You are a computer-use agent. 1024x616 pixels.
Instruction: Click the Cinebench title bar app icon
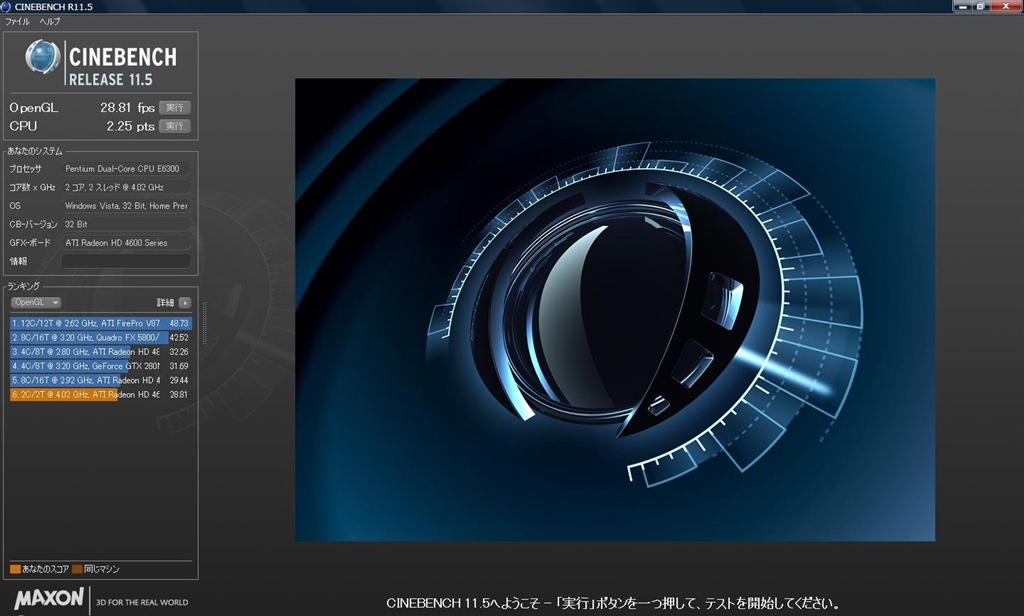(x=6, y=7)
